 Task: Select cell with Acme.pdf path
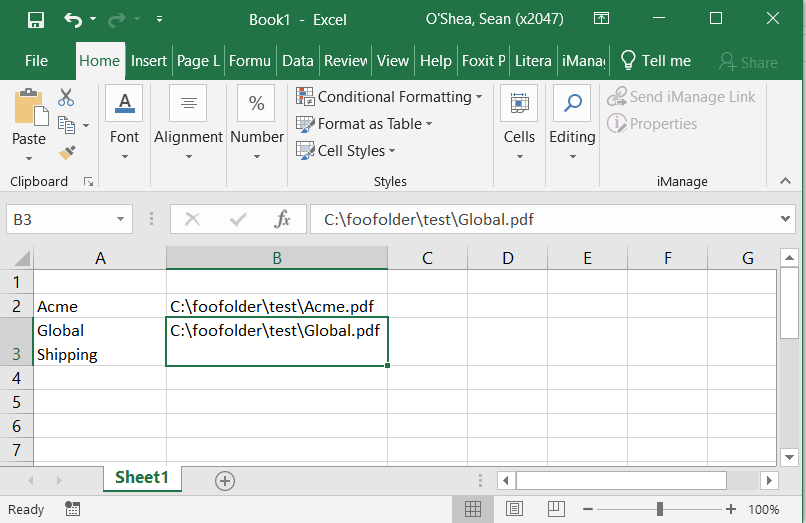tap(277, 306)
